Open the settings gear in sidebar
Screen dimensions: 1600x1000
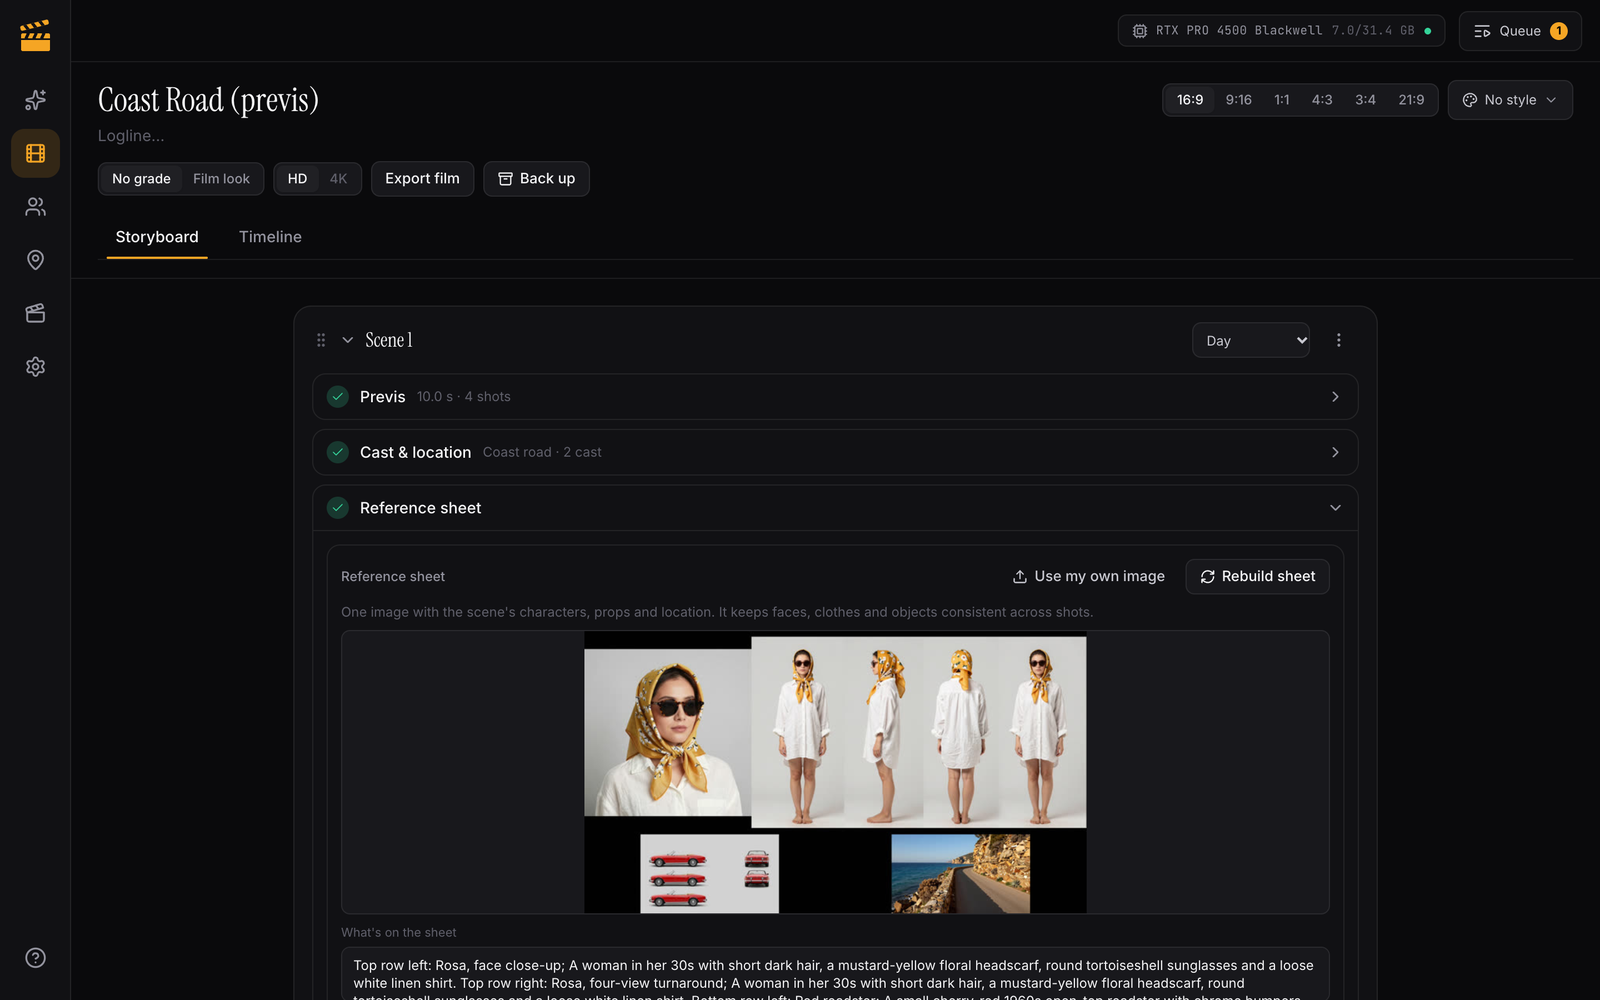(35, 367)
